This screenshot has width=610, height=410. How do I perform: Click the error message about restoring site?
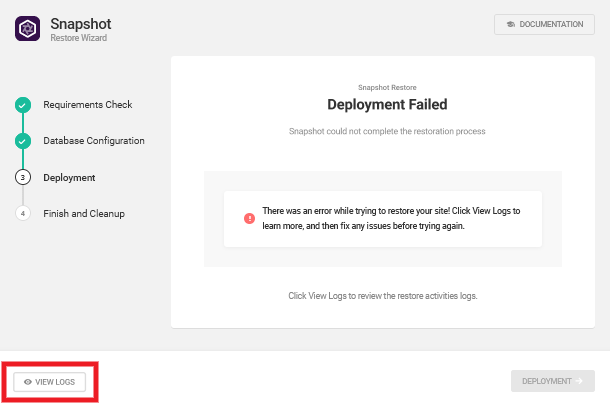pos(391,218)
